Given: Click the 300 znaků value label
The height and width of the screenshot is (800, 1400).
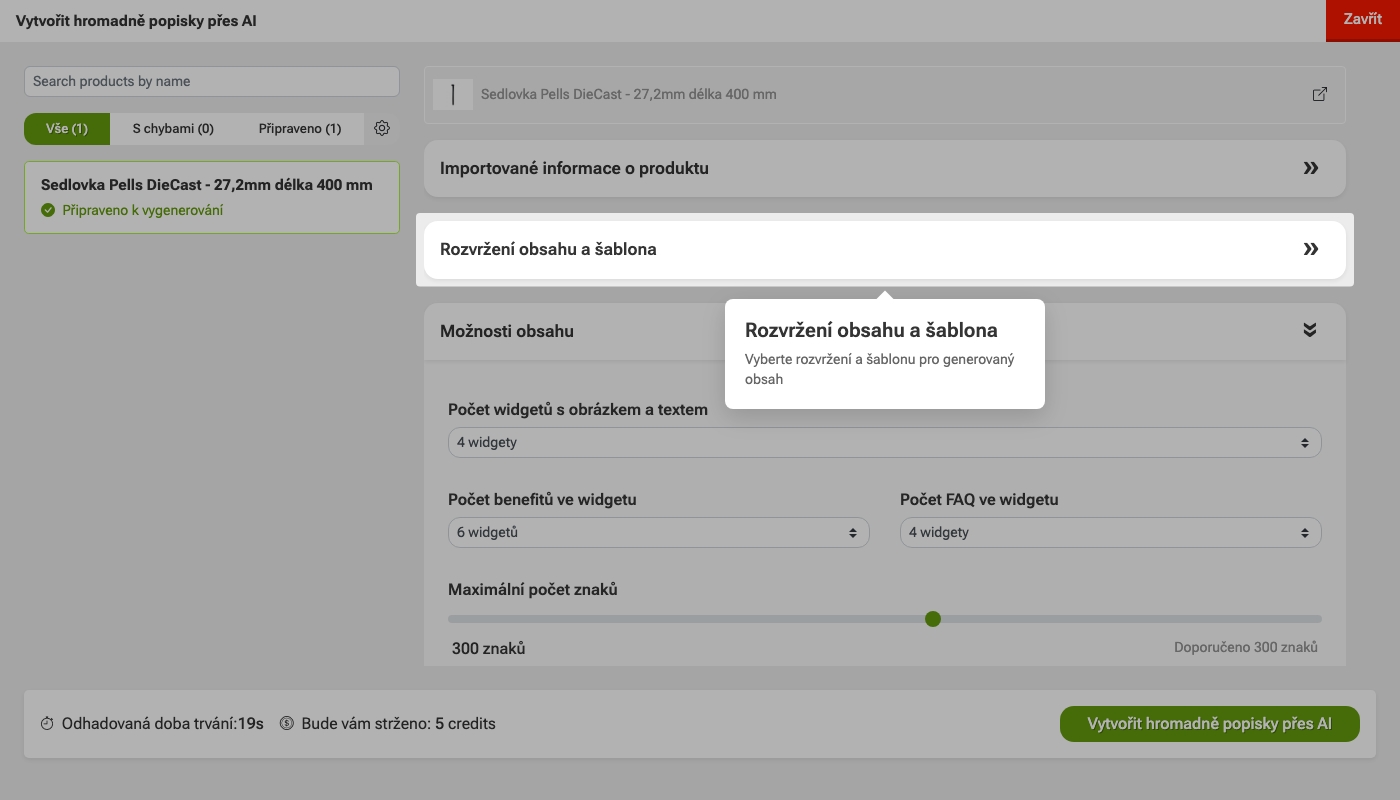Looking at the screenshot, I should tap(489, 648).
